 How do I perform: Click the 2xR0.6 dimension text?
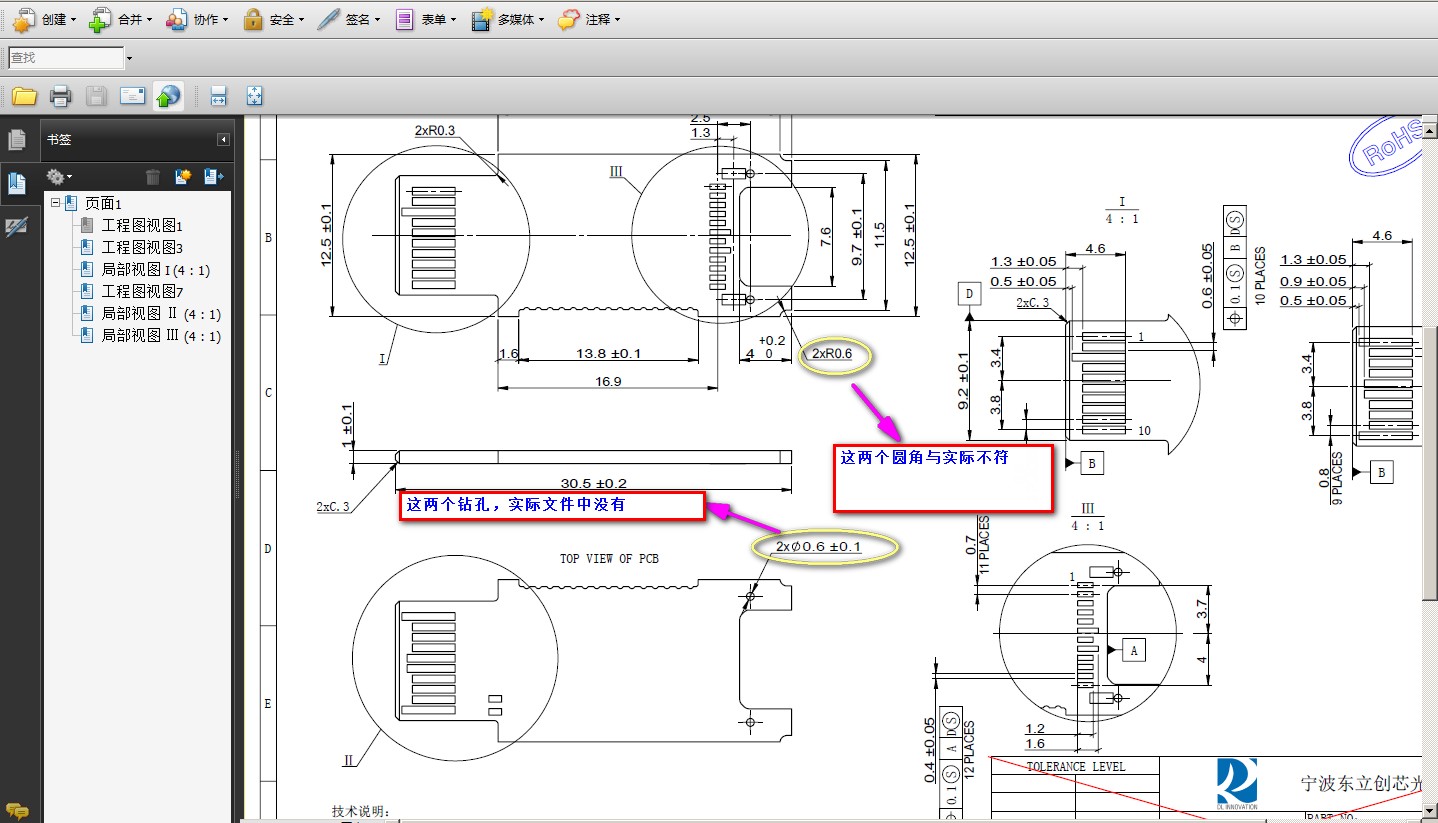click(x=832, y=354)
